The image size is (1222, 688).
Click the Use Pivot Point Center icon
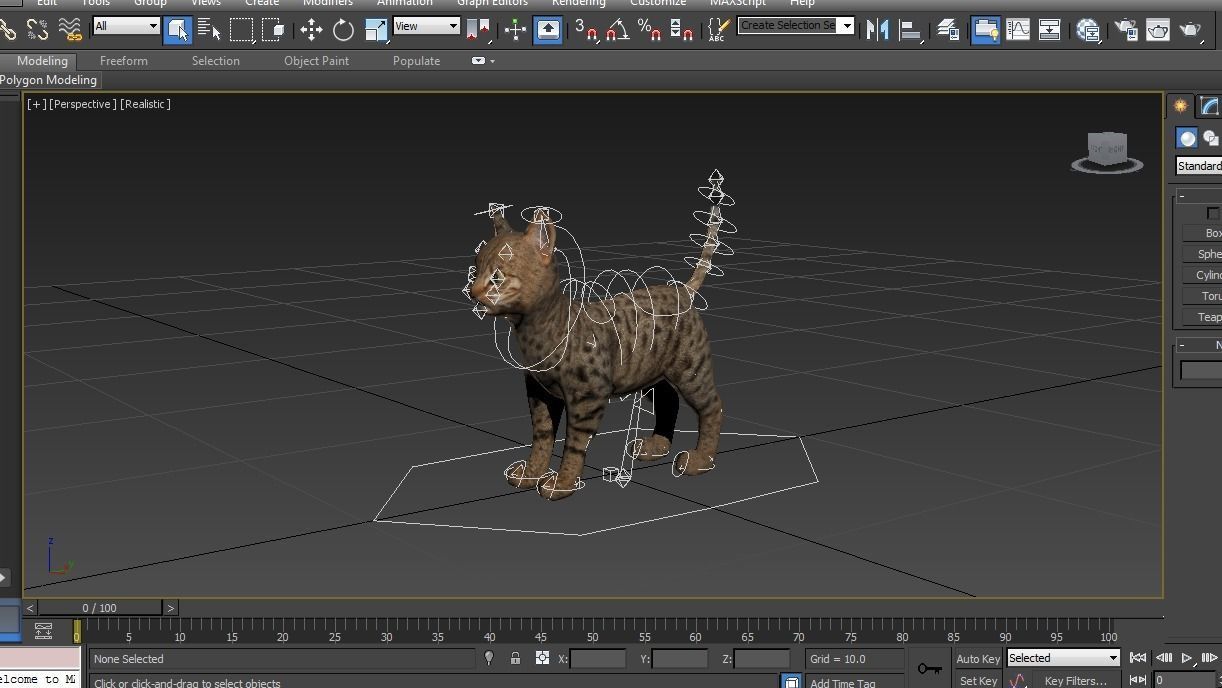click(478, 30)
